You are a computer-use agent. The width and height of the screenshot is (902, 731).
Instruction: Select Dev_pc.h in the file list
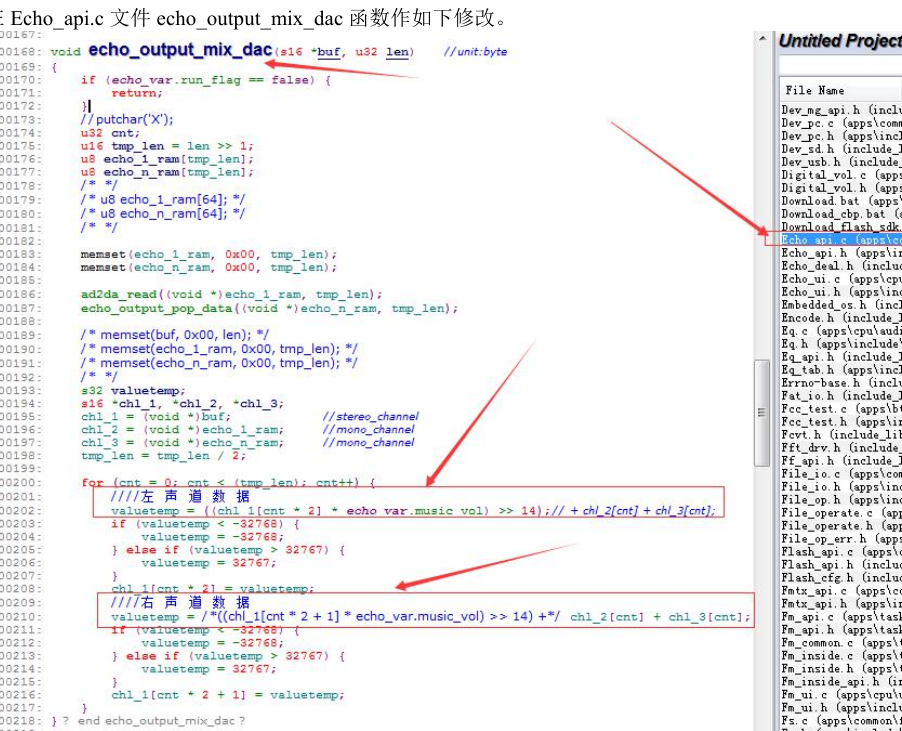click(841, 136)
